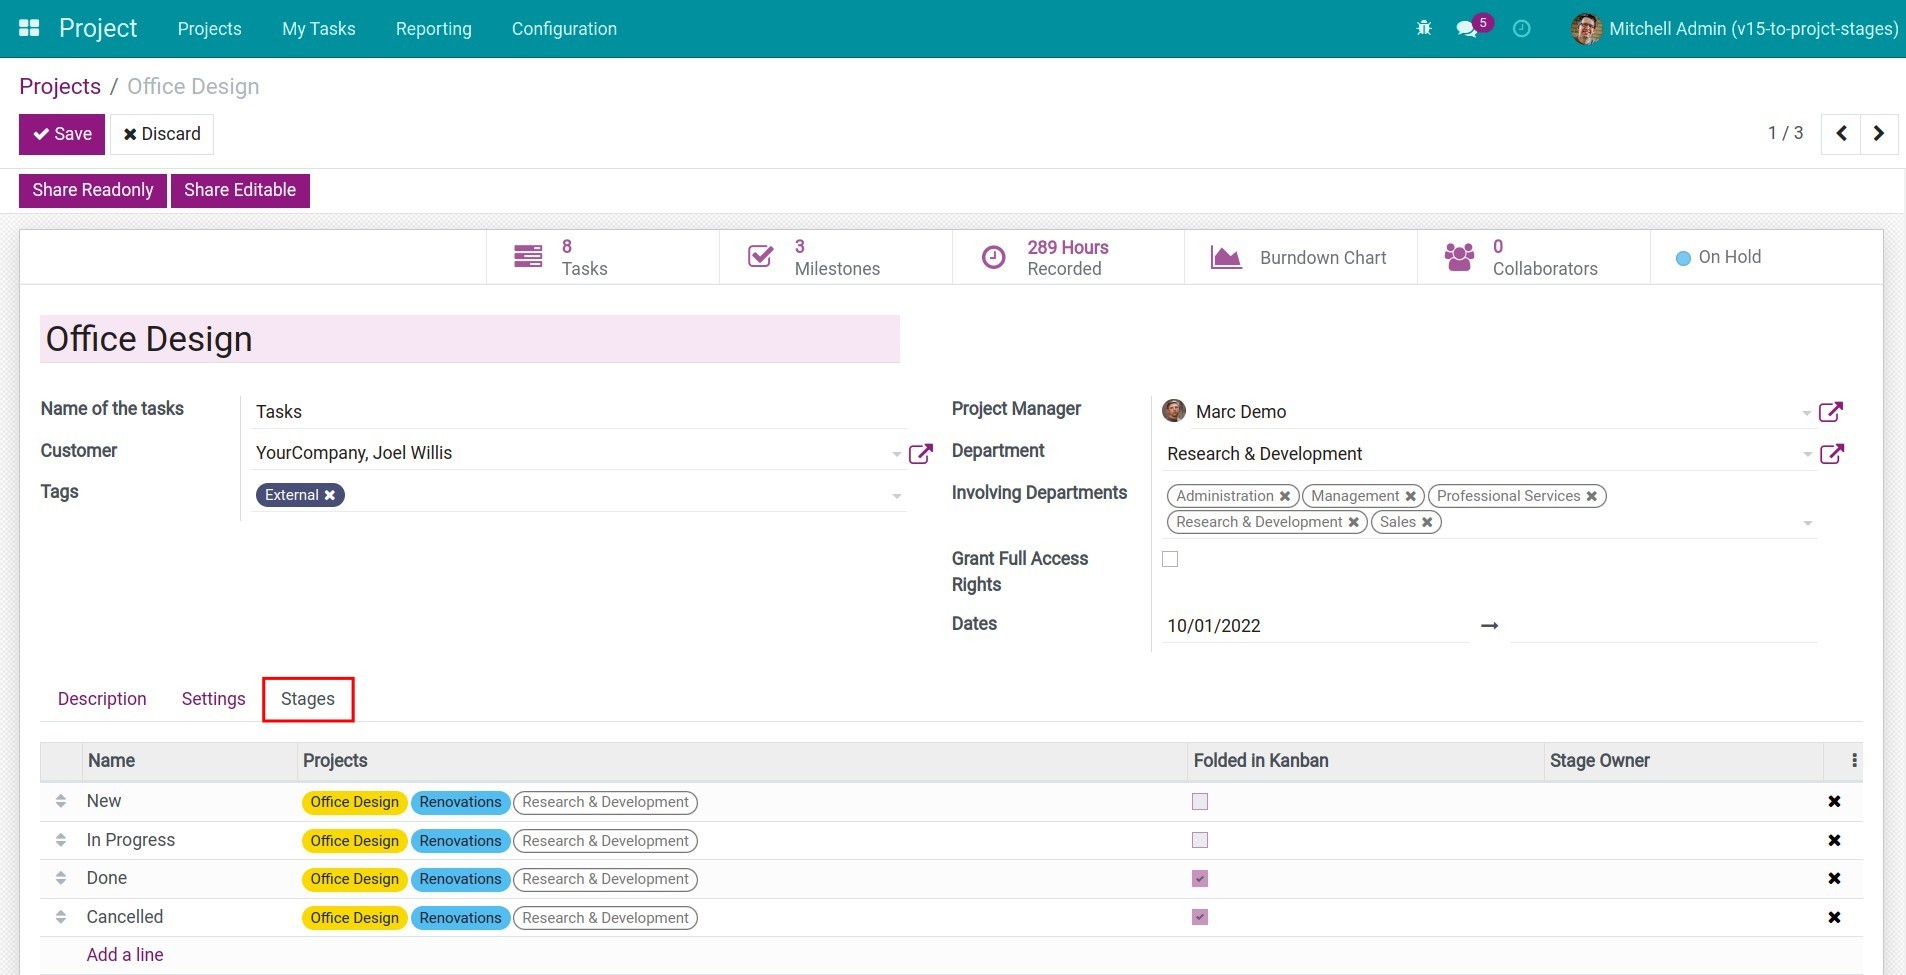Click the On Hold status indicator
Screen dimensions: 1906x975
(1718, 257)
